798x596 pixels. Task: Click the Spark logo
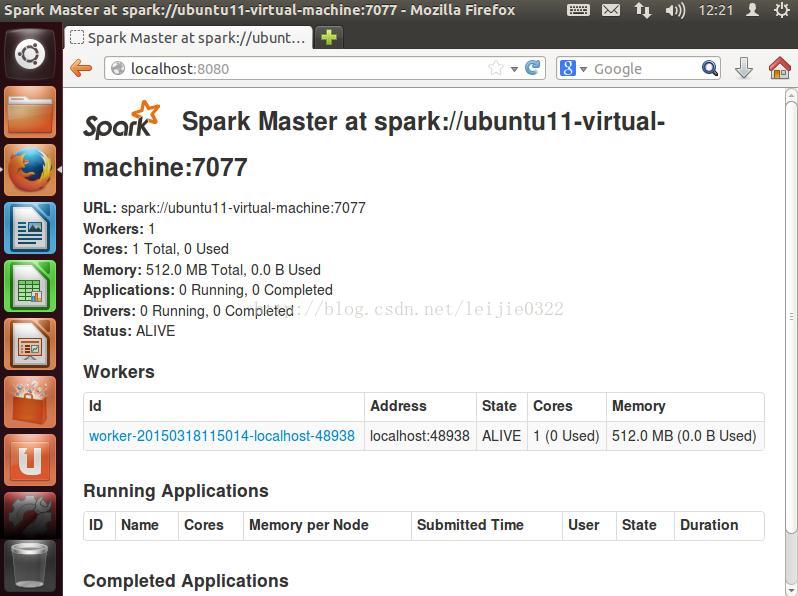point(122,120)
